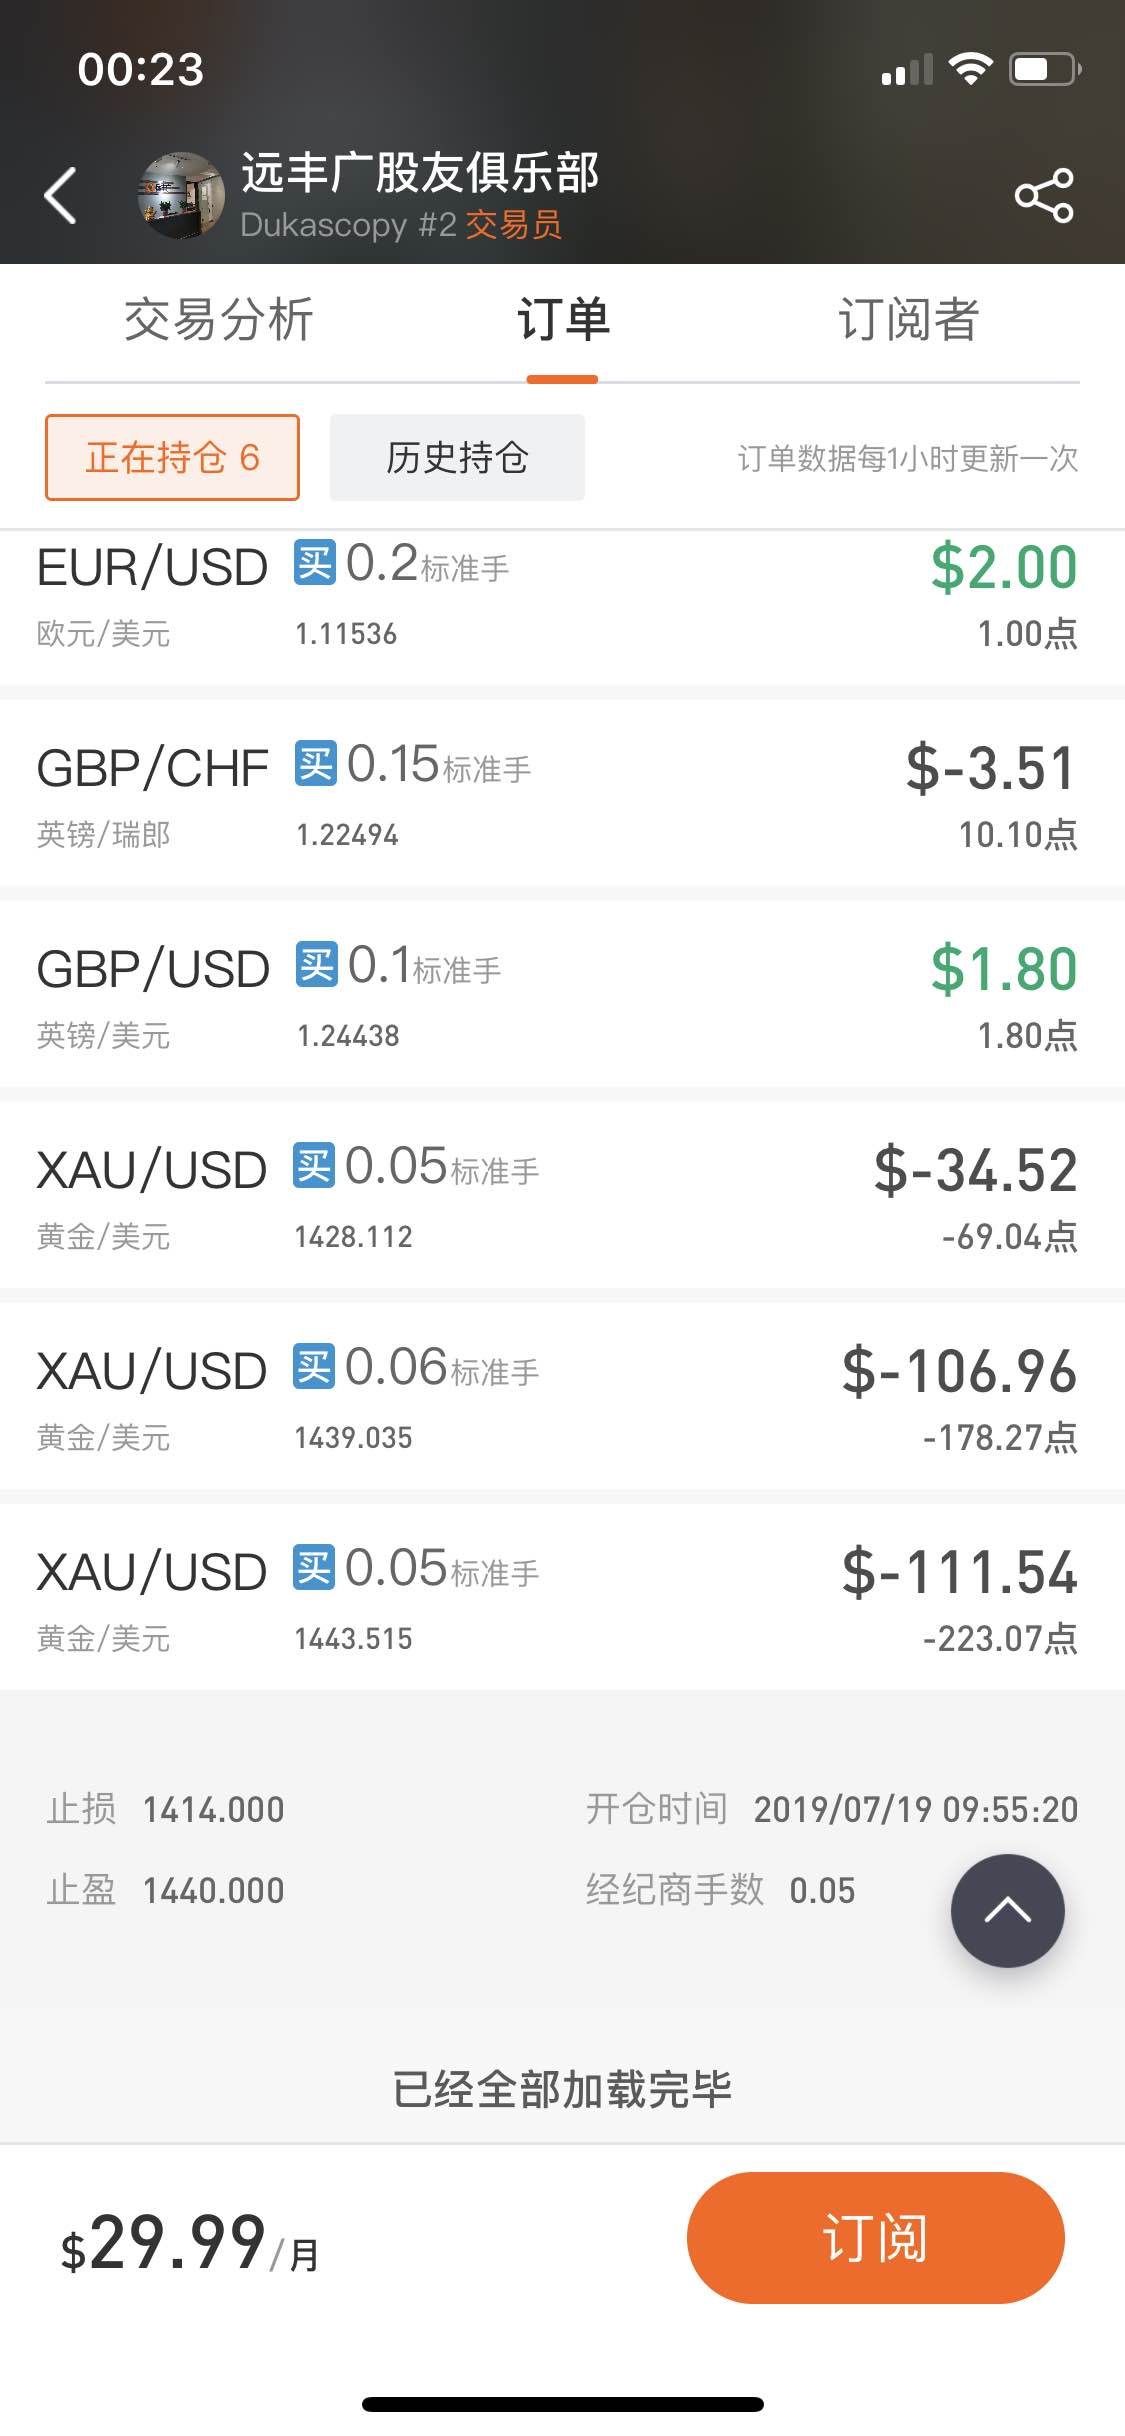Select 正在持仓 6 filter

[x=172, y=457]
